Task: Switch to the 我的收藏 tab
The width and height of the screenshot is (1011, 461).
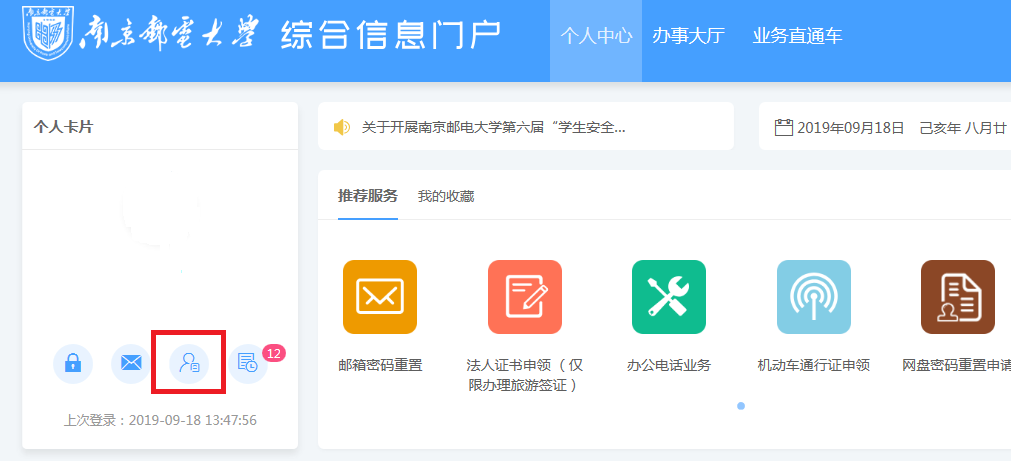Action: (x=446, y=196)
